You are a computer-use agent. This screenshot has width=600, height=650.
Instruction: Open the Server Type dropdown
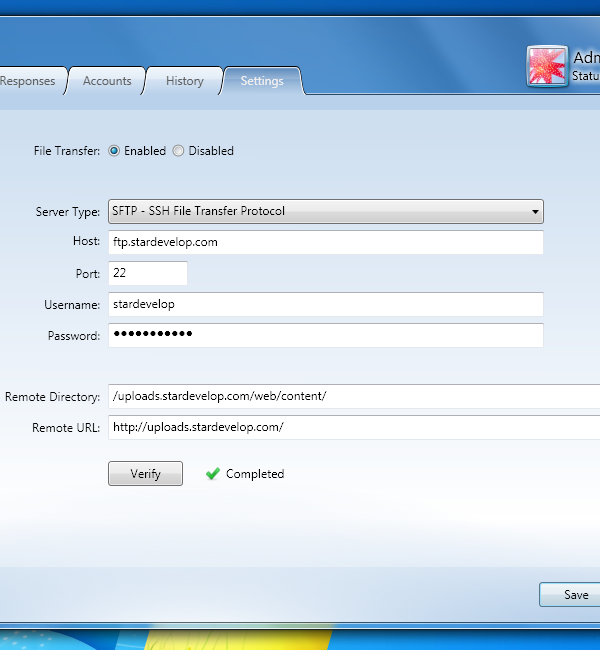pyautogui.click(x=325, y=211)
